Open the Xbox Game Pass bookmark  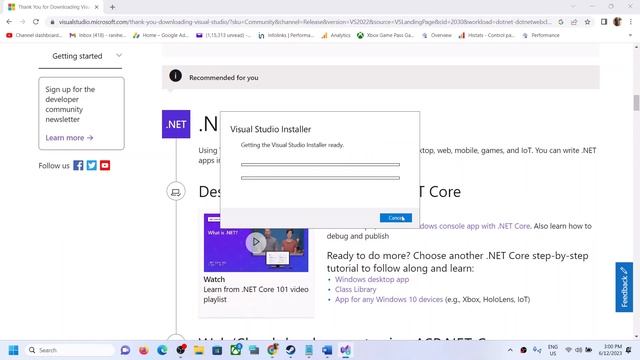click(385, 36)
